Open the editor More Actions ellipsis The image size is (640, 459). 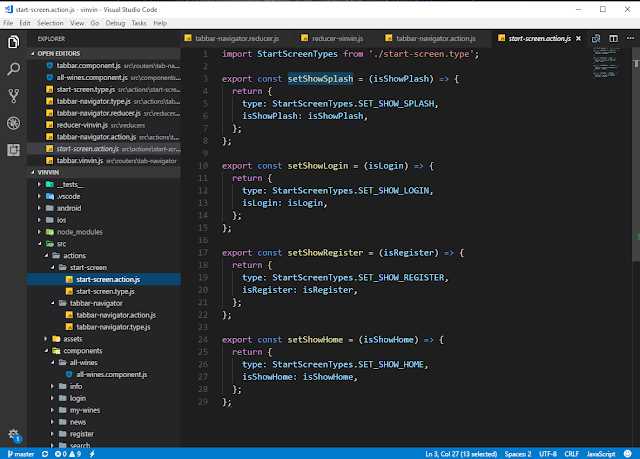click(630, 38)
